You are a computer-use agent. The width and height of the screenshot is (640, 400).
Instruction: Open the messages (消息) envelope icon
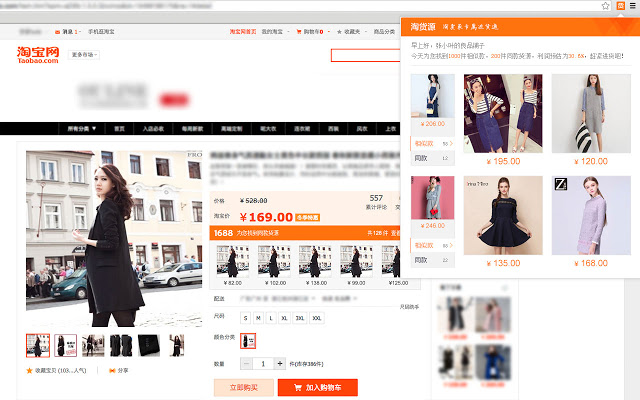[58, 32]
